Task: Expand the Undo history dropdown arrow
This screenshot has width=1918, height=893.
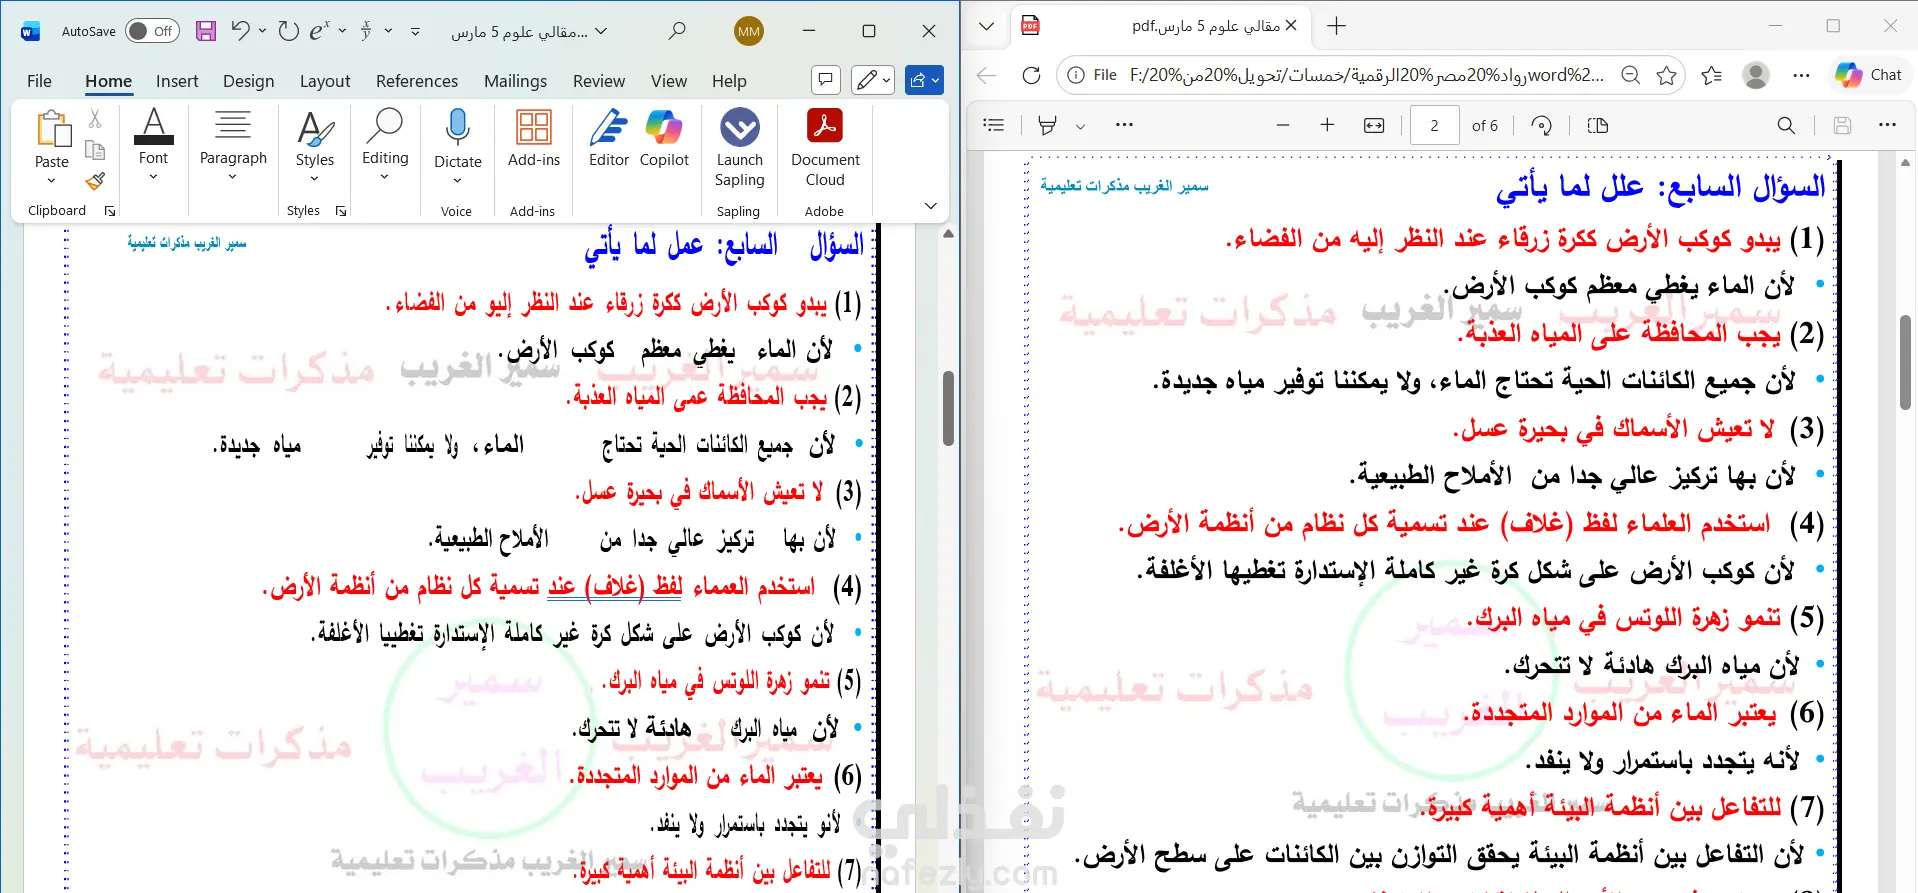Action: pos(262,31)
